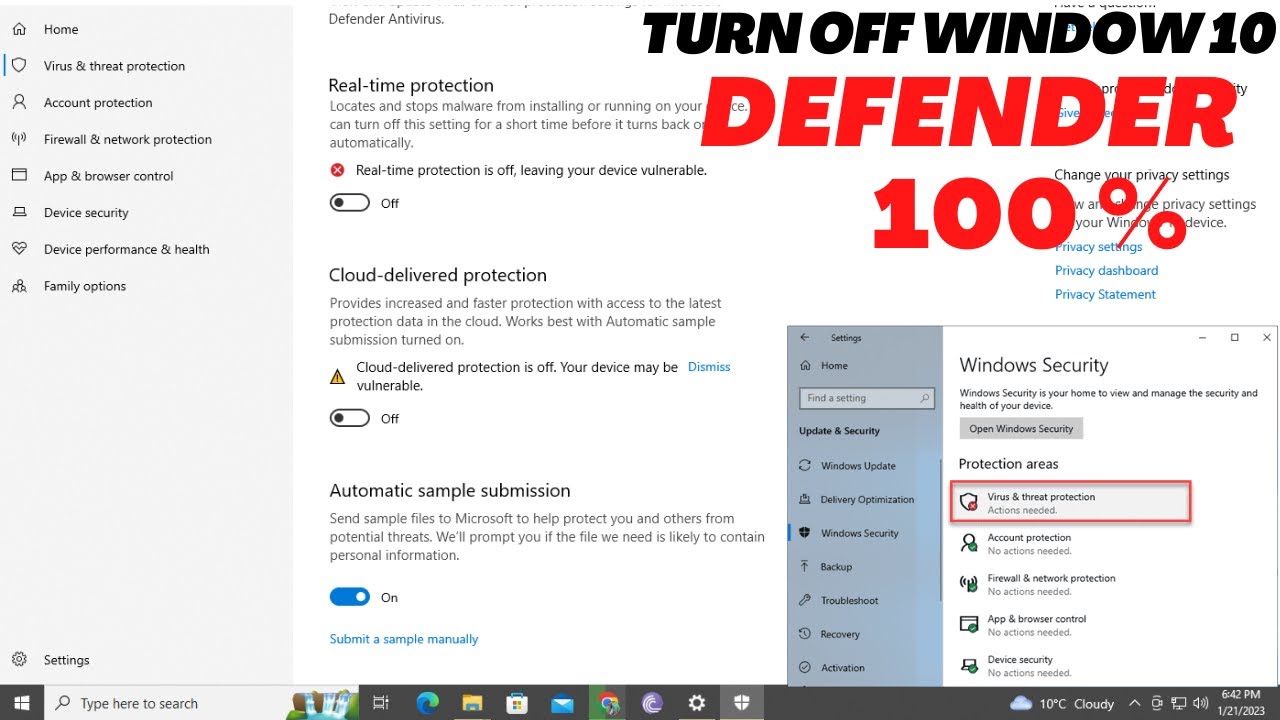
Task: Open Microsoft Edge from the taskbar
Action: 428,703
